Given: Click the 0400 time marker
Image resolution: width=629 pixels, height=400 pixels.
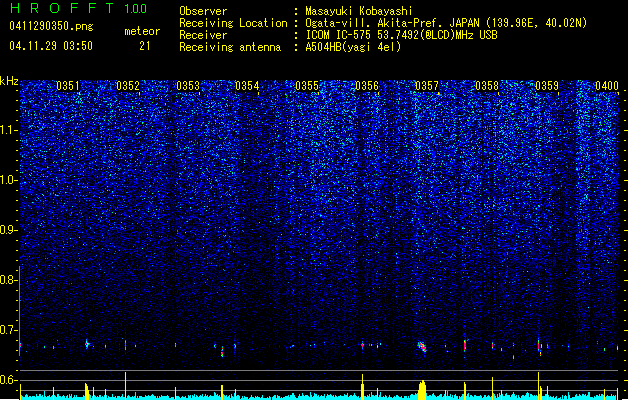Looking at the screenshot, I should [x=607, y=85].
